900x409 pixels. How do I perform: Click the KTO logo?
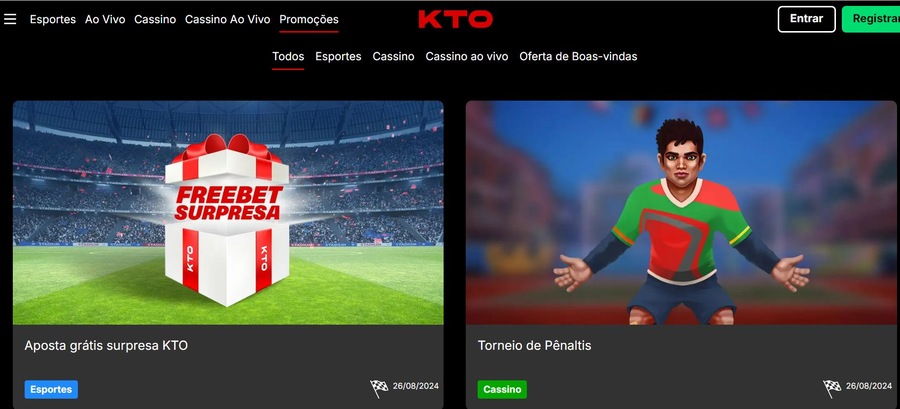point(455,19)
